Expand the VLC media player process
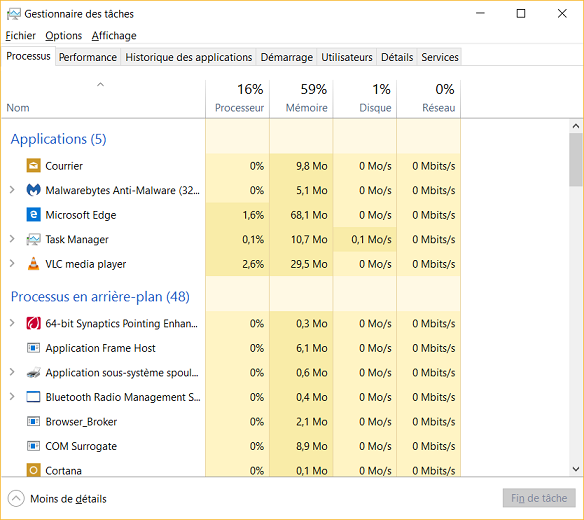This screenshot has height=520, width=584. [x=12, y=264]
